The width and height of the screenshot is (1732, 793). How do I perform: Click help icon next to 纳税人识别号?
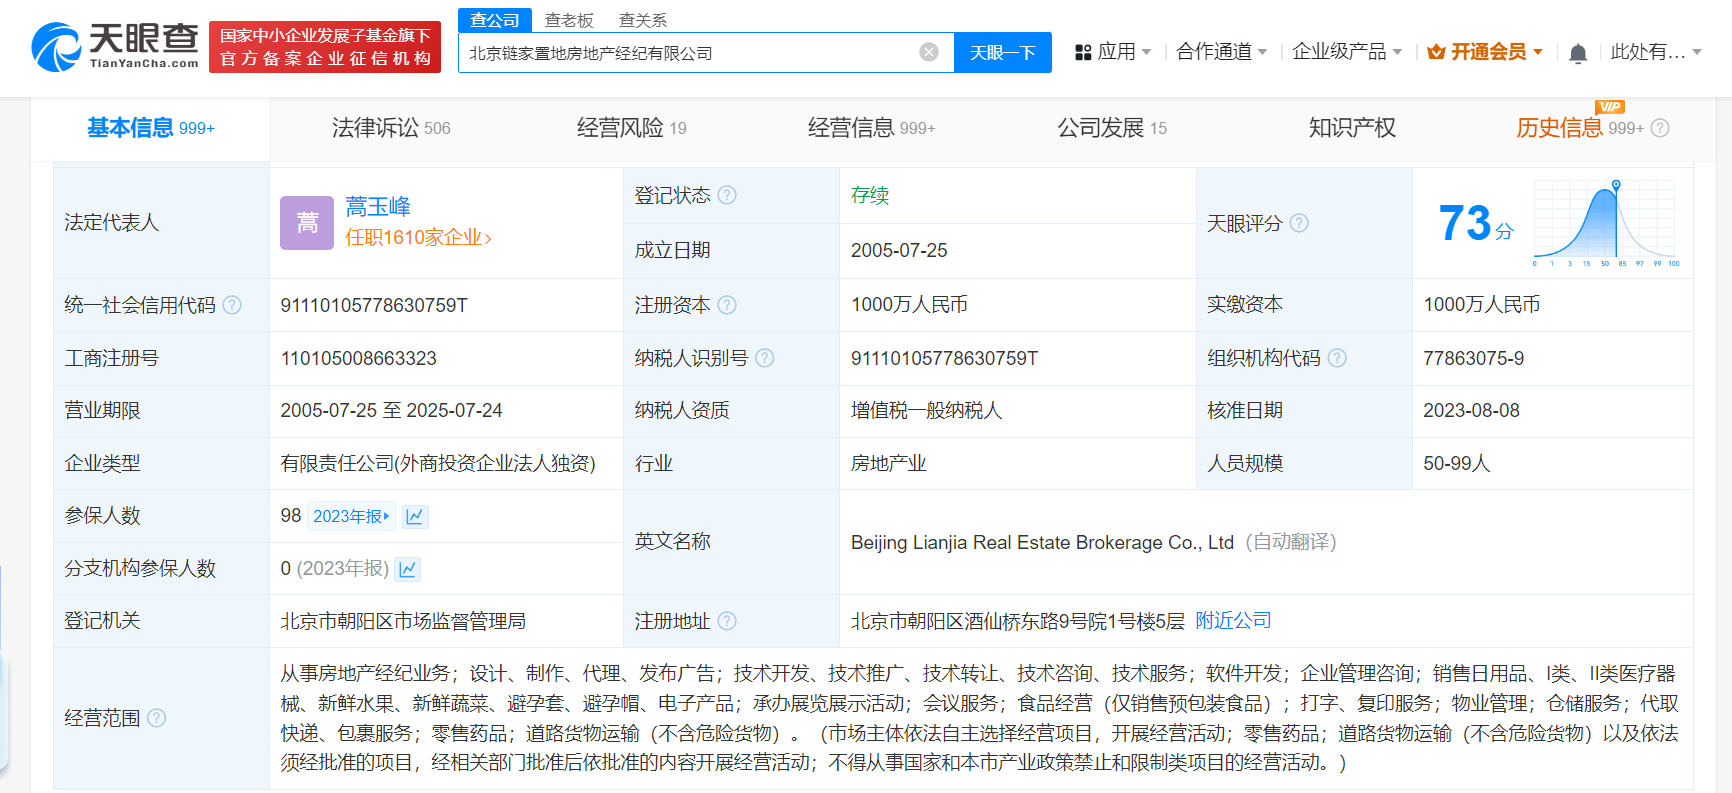[x=765, y=358]
